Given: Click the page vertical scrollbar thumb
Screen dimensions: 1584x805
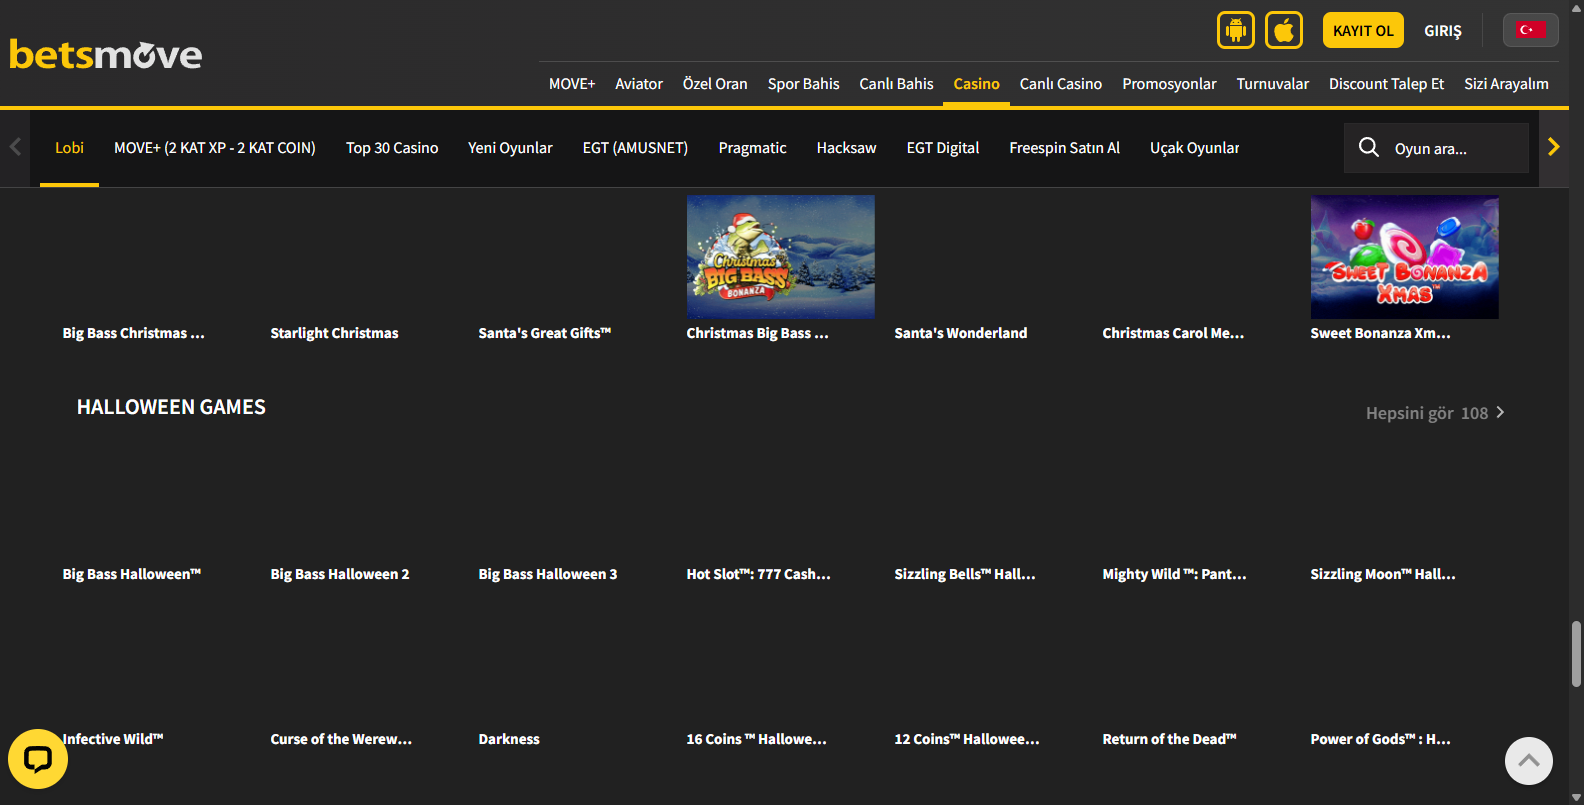Looking at the screenshot, I should pos(1576,654).
